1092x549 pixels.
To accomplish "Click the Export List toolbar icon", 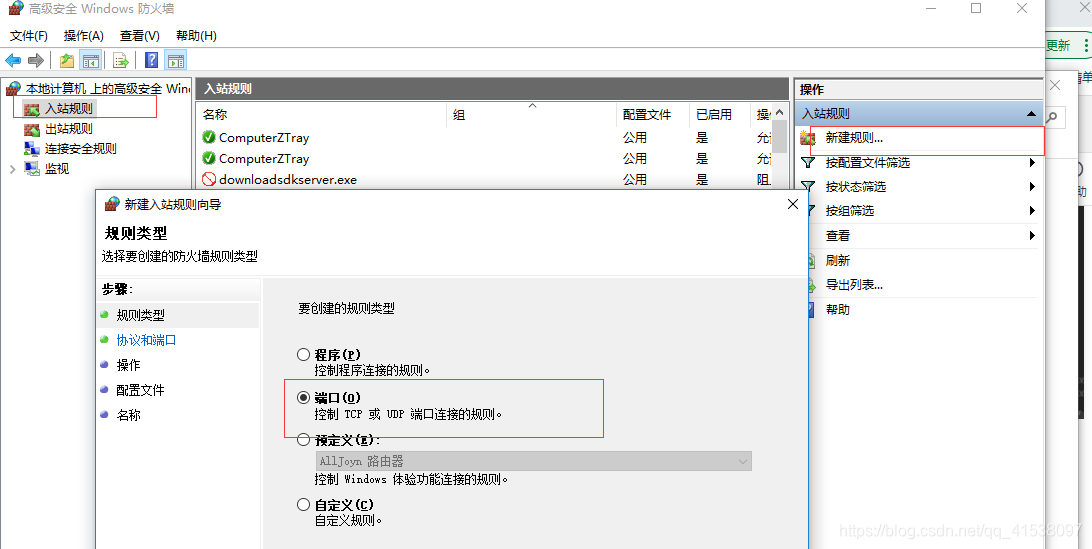I will point(120,61).
